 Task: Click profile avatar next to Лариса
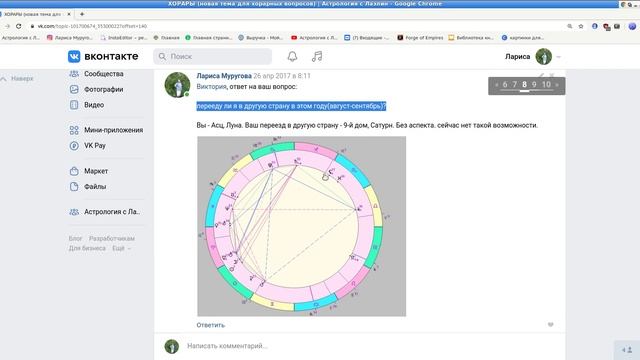[x=544, y=56]
